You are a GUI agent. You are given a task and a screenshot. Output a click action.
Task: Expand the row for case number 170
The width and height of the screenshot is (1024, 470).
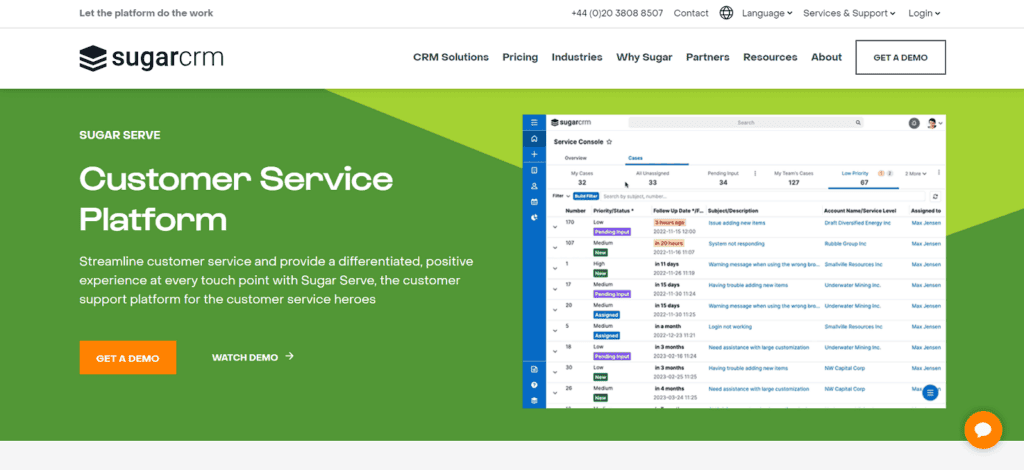click(x=555, y=227)
